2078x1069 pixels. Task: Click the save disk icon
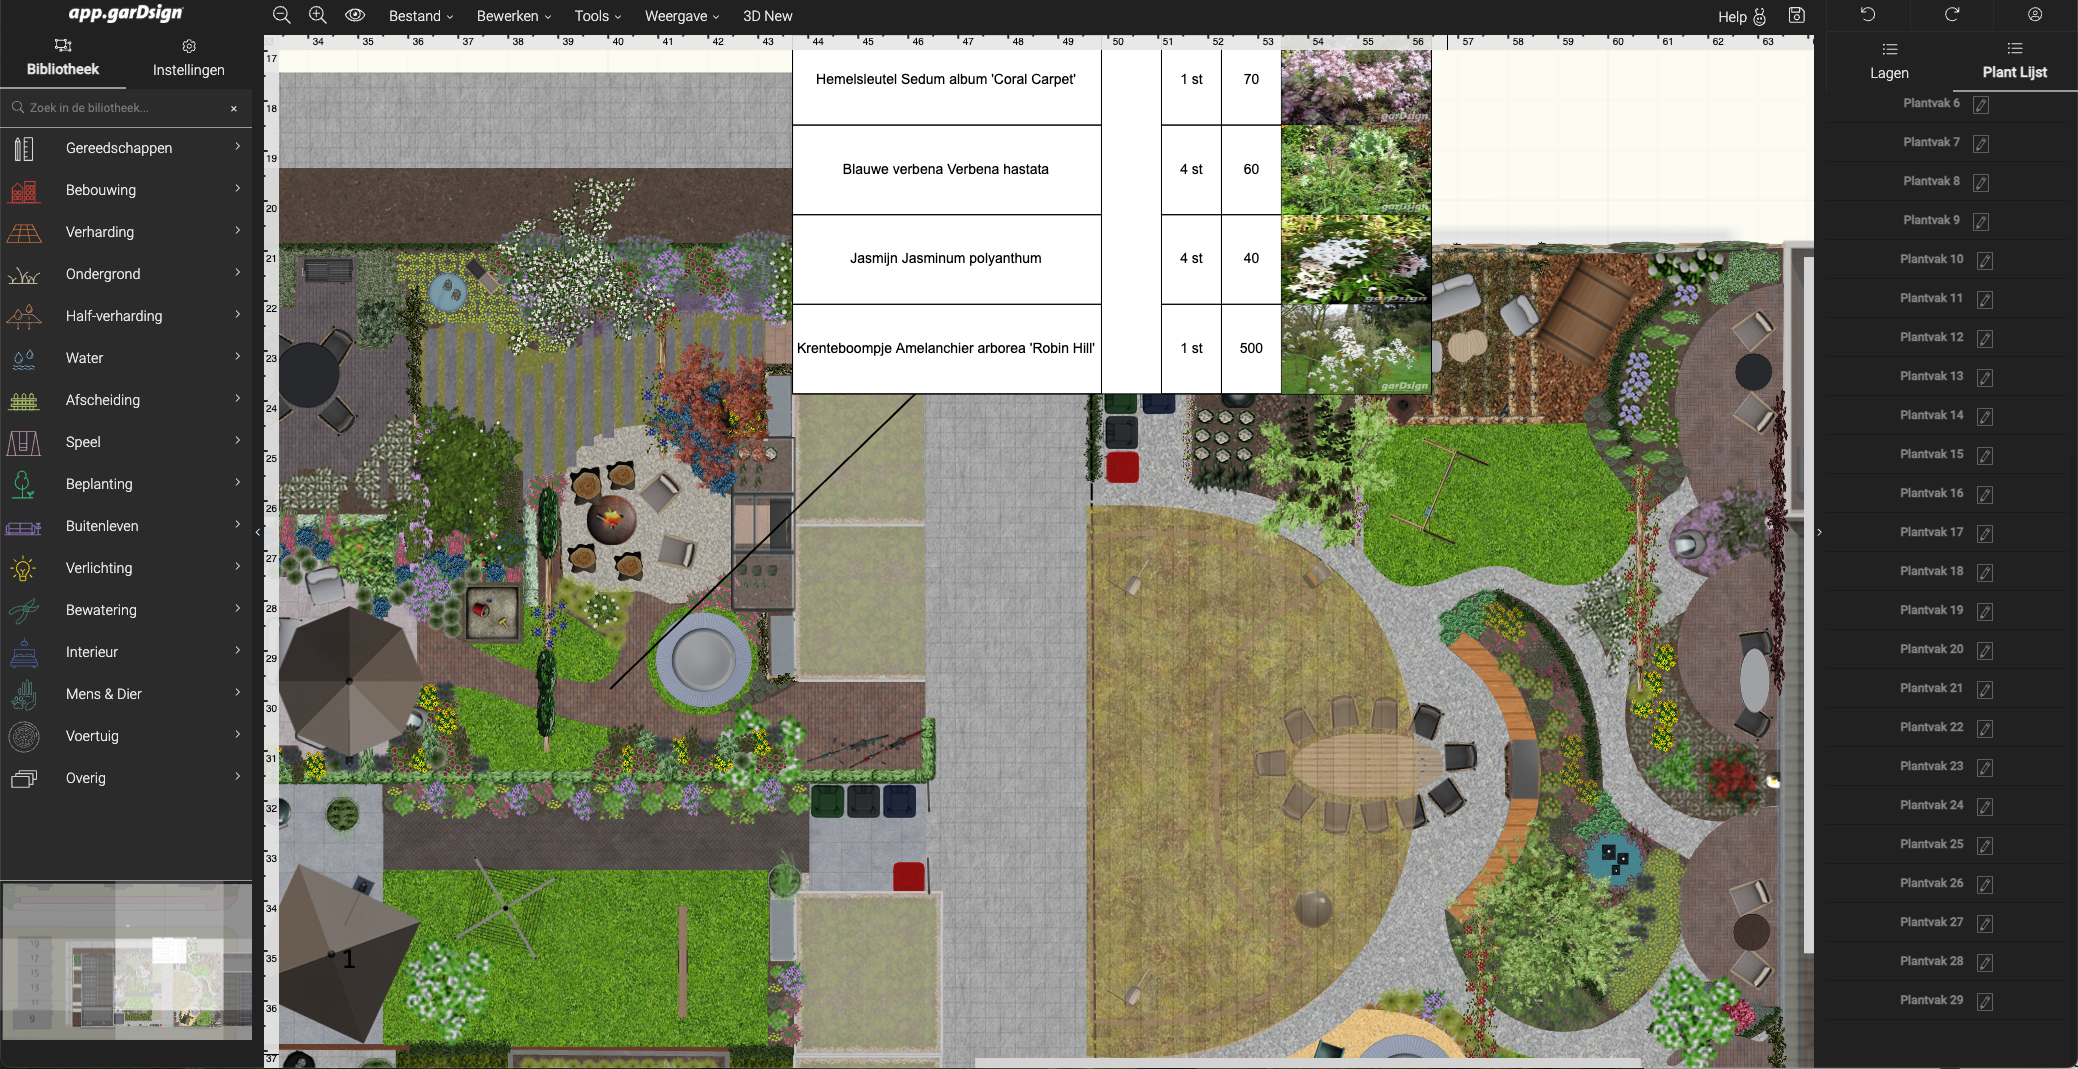1797,15
